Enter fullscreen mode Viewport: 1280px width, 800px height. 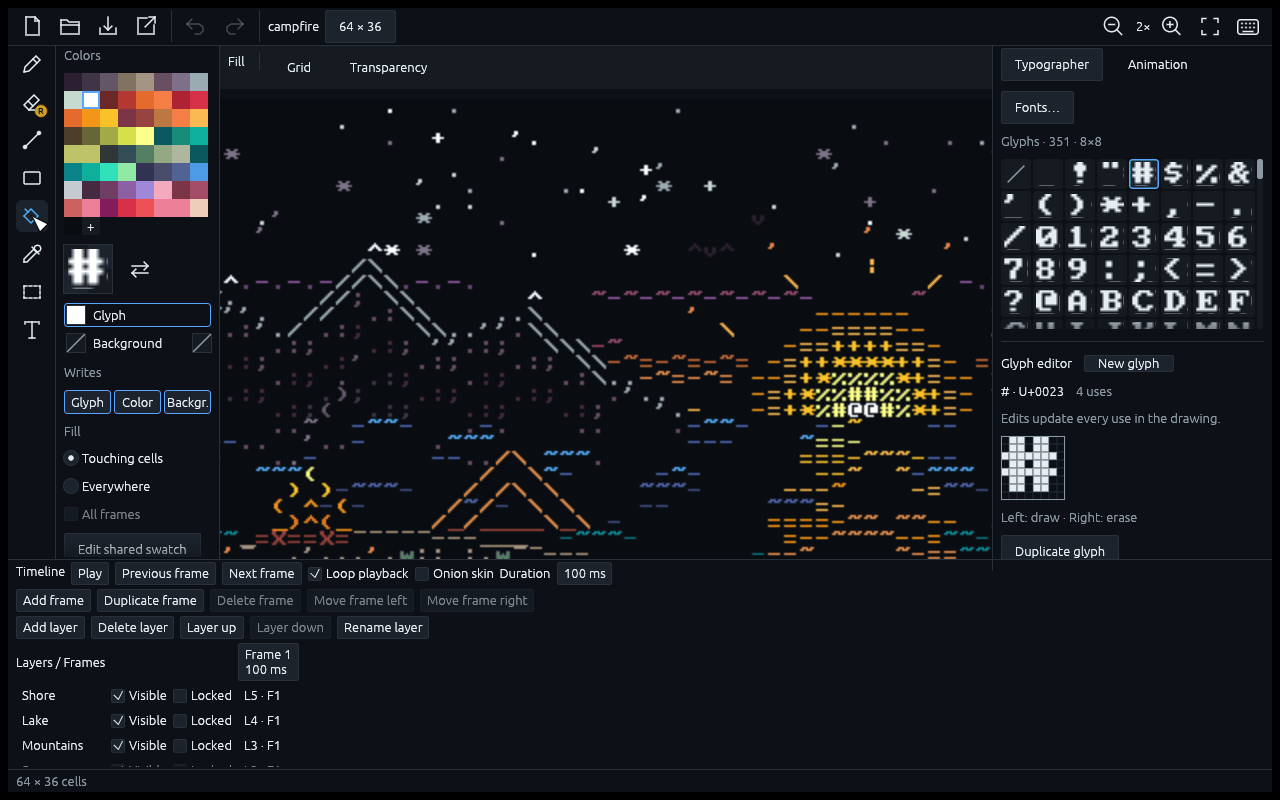(x=1210, y=27)
